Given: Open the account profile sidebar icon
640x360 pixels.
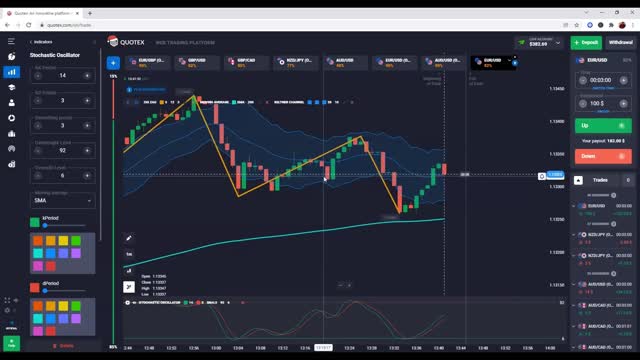Looking at the screenshot, I should (x=11, y=103).
